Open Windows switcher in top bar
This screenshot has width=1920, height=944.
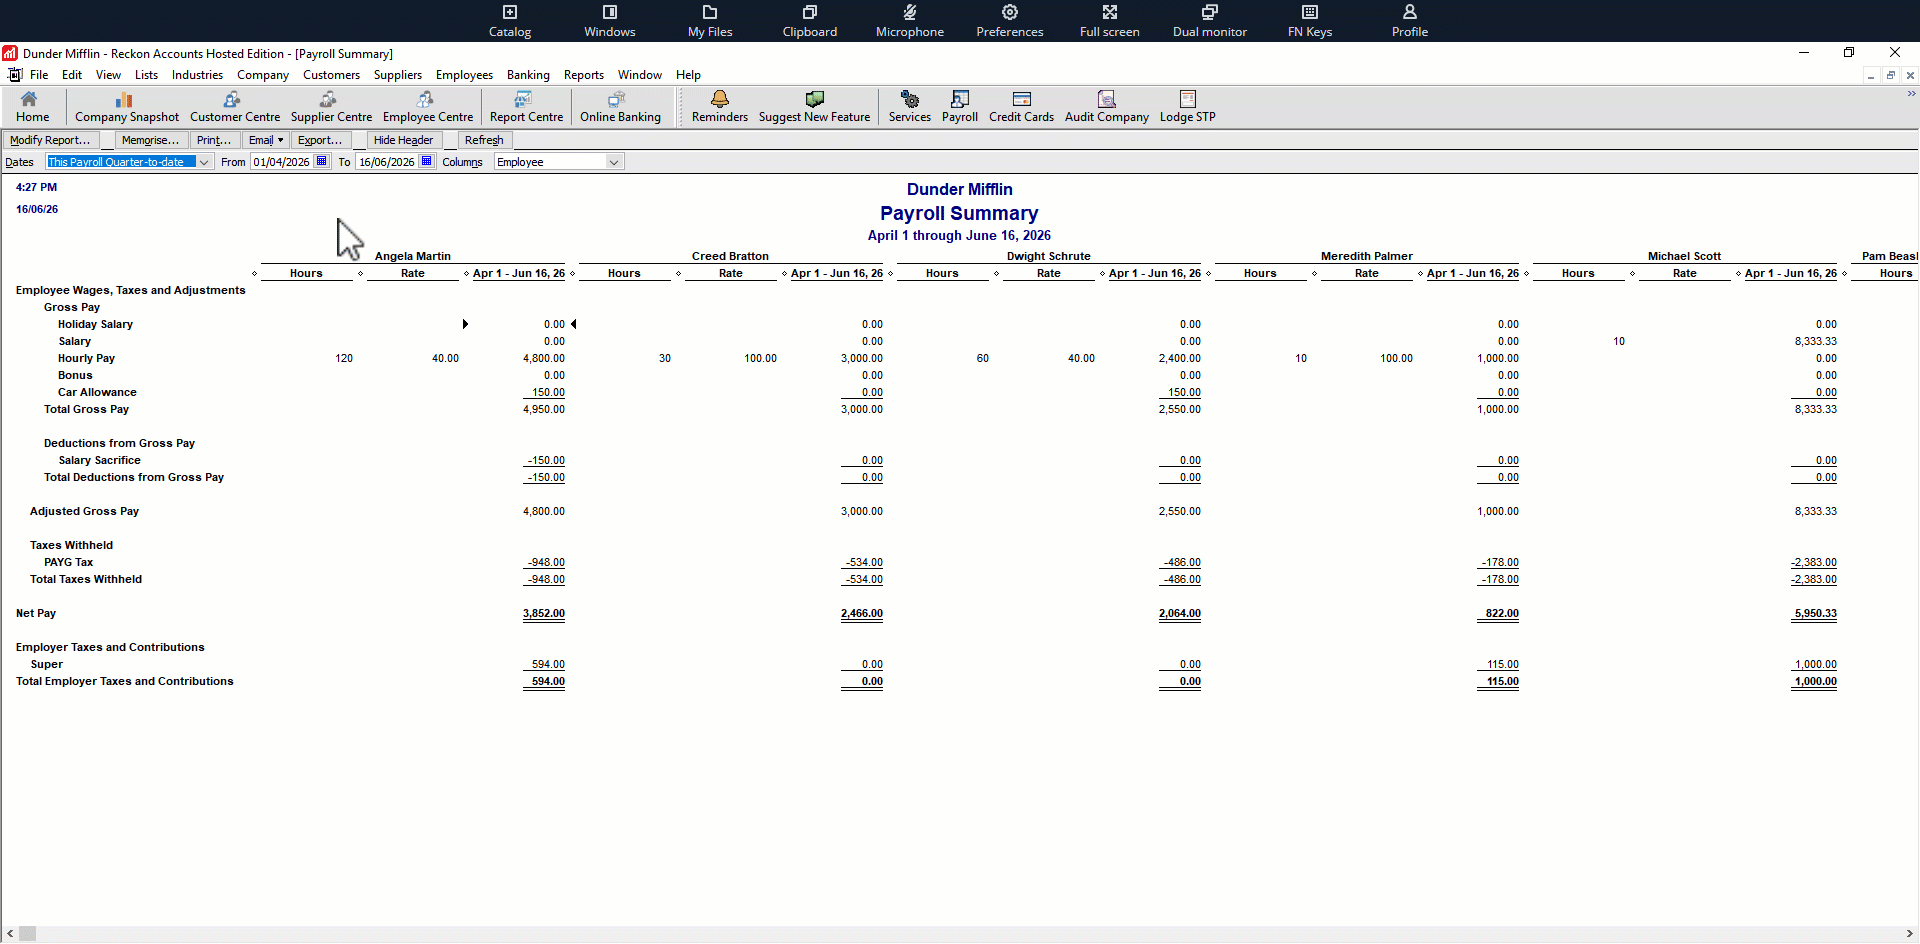610,21
